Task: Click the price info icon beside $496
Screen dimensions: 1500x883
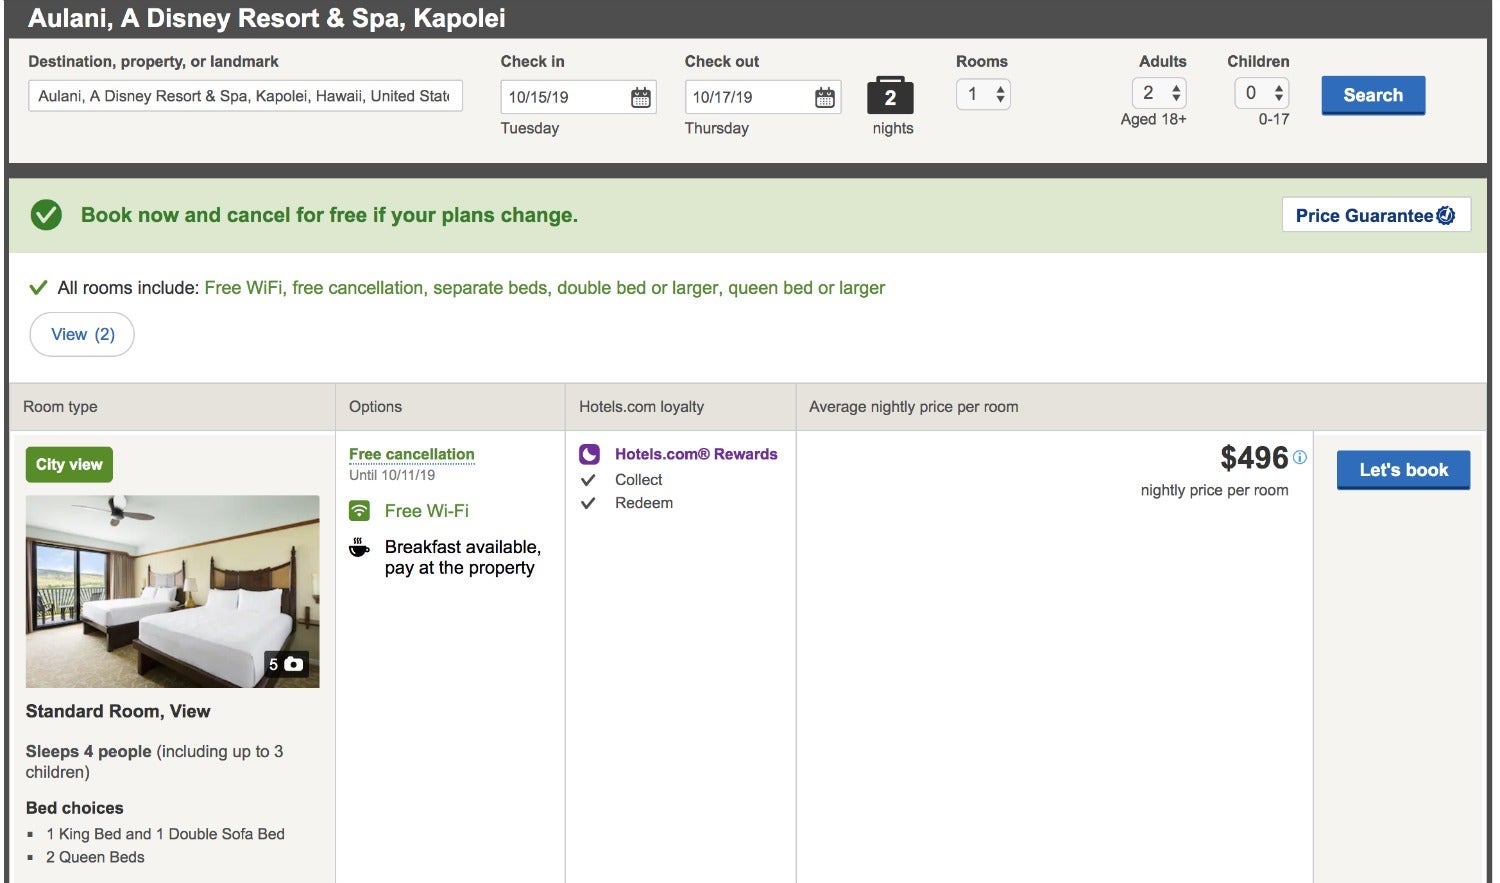Action: tap(1299, 457)
